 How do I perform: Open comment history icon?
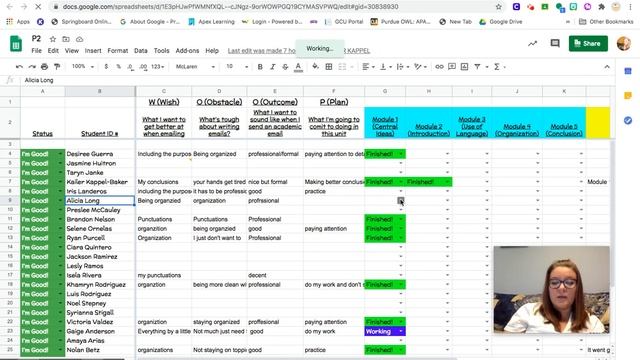[555, 43]
